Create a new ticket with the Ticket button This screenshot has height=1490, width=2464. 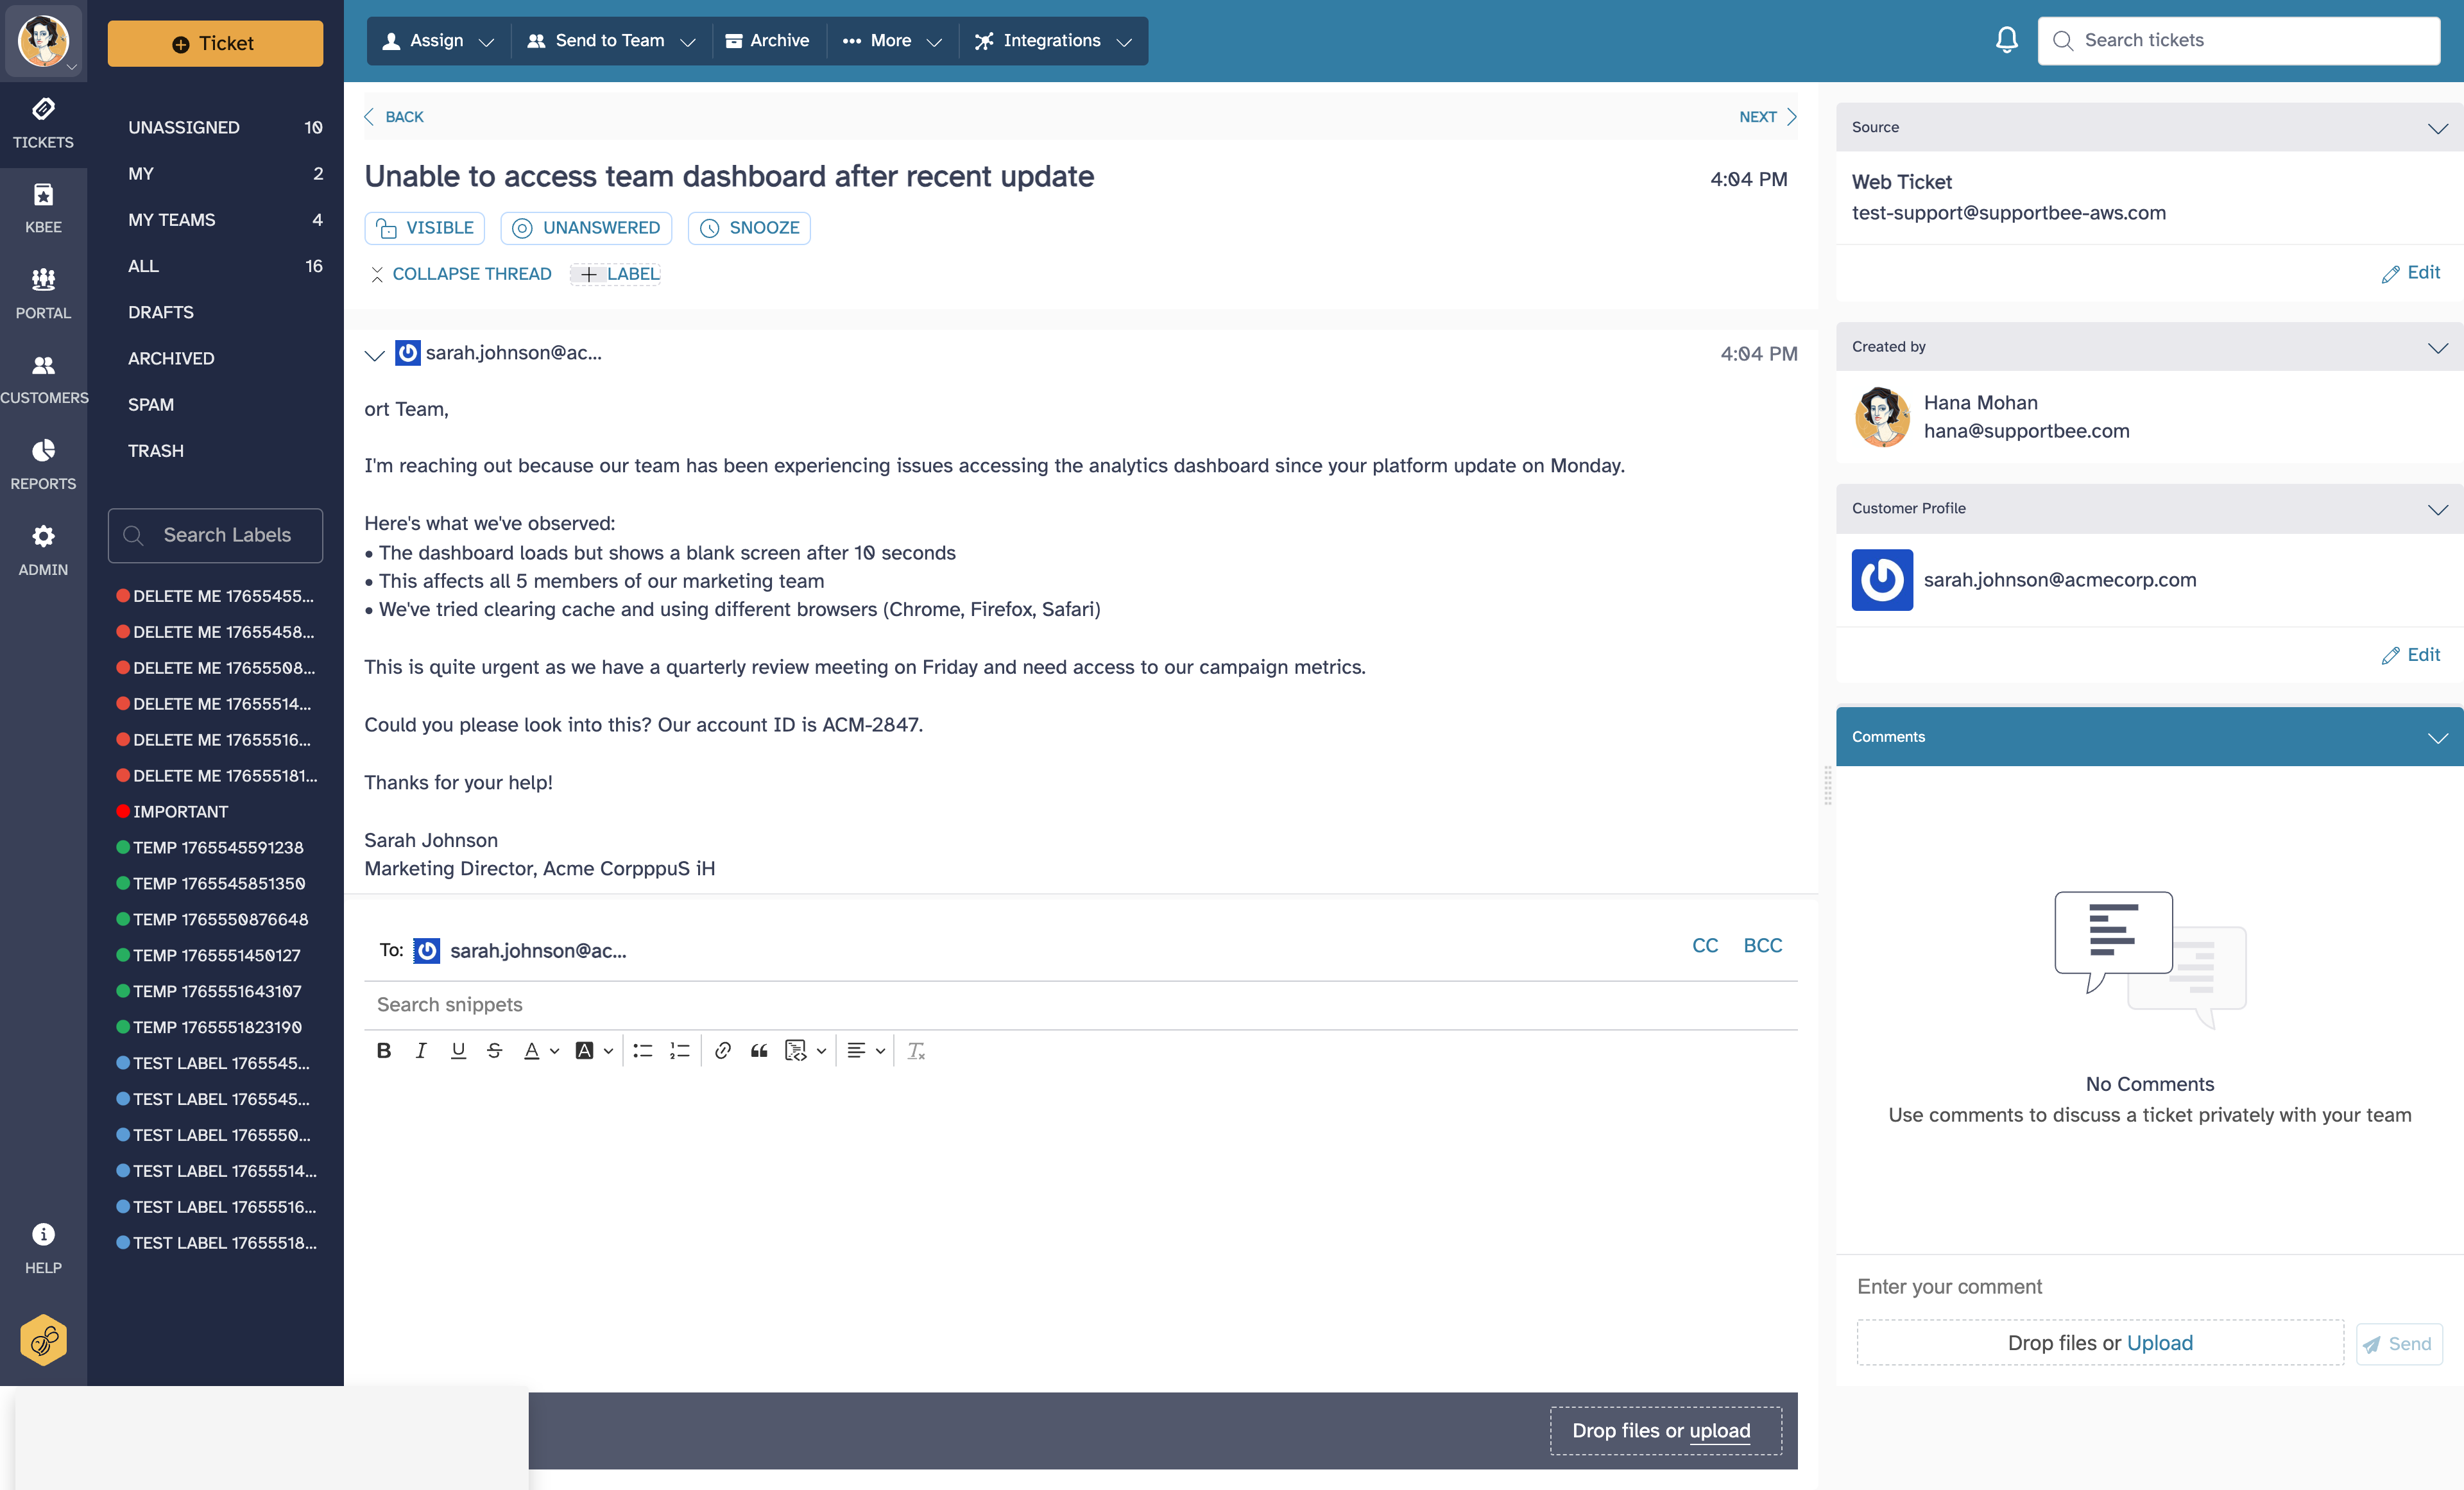214,43
